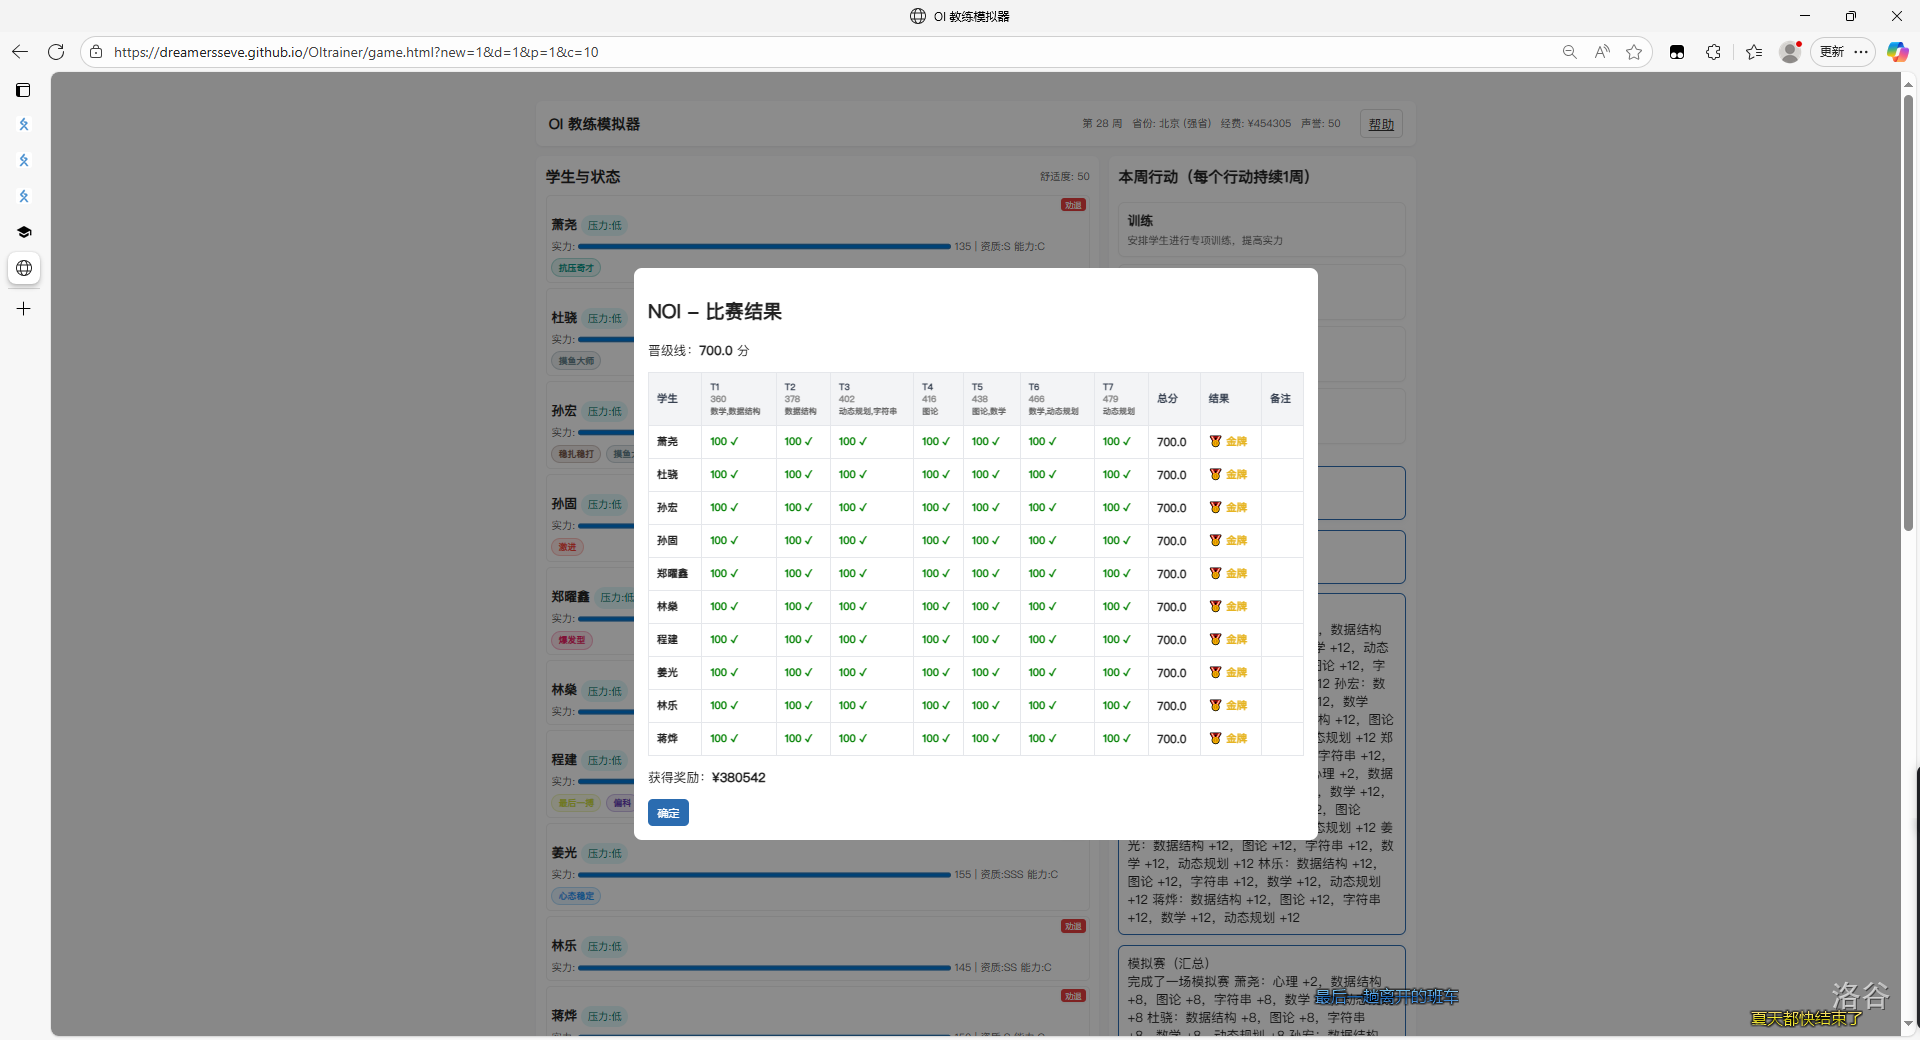
Task: Refresh the current page
Action: (x=56, y=52)
